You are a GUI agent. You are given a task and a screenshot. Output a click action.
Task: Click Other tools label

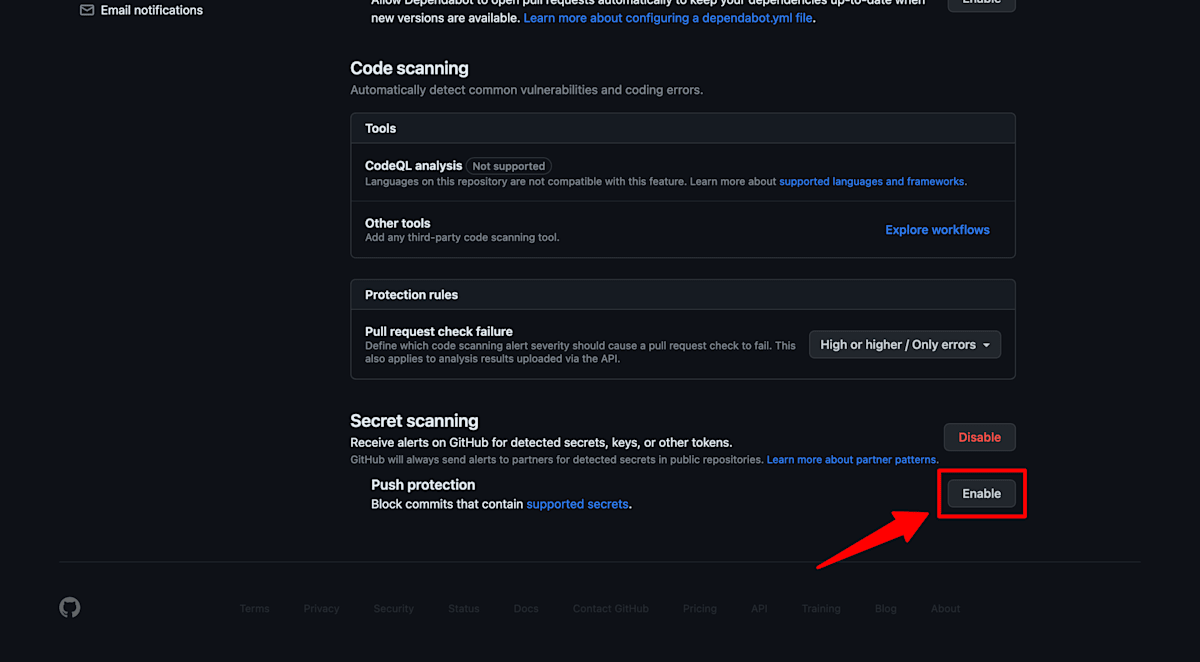point(398,223)
